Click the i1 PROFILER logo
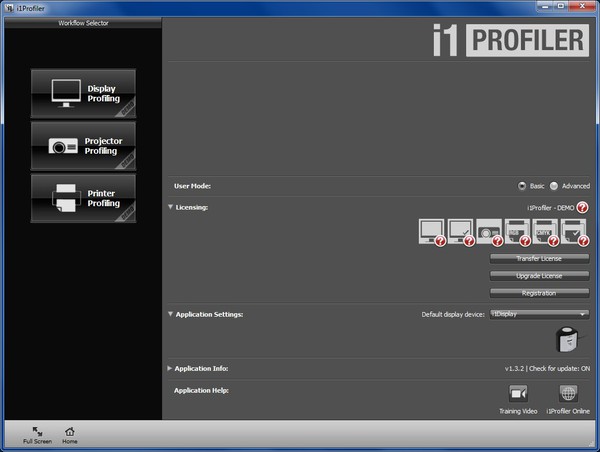The width and height of the screenshot is (600, 452). [x=511, y=40]
